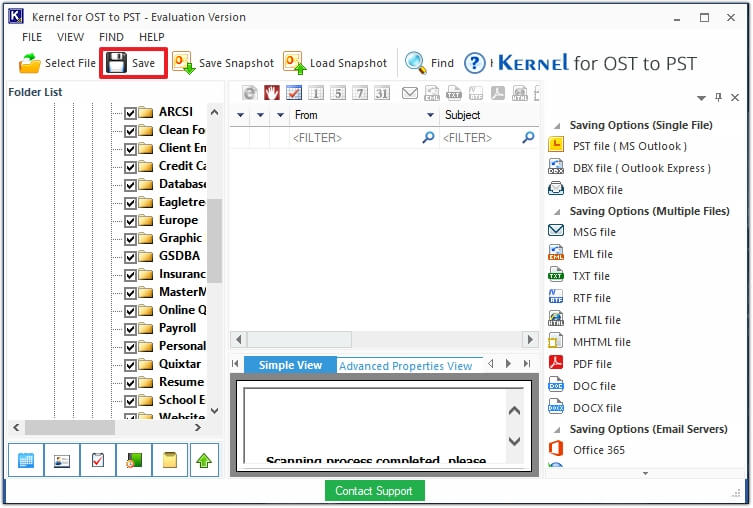Click the Save Snapshot icon
Screen dimensions: 753x508
click(x=183, y=63)
